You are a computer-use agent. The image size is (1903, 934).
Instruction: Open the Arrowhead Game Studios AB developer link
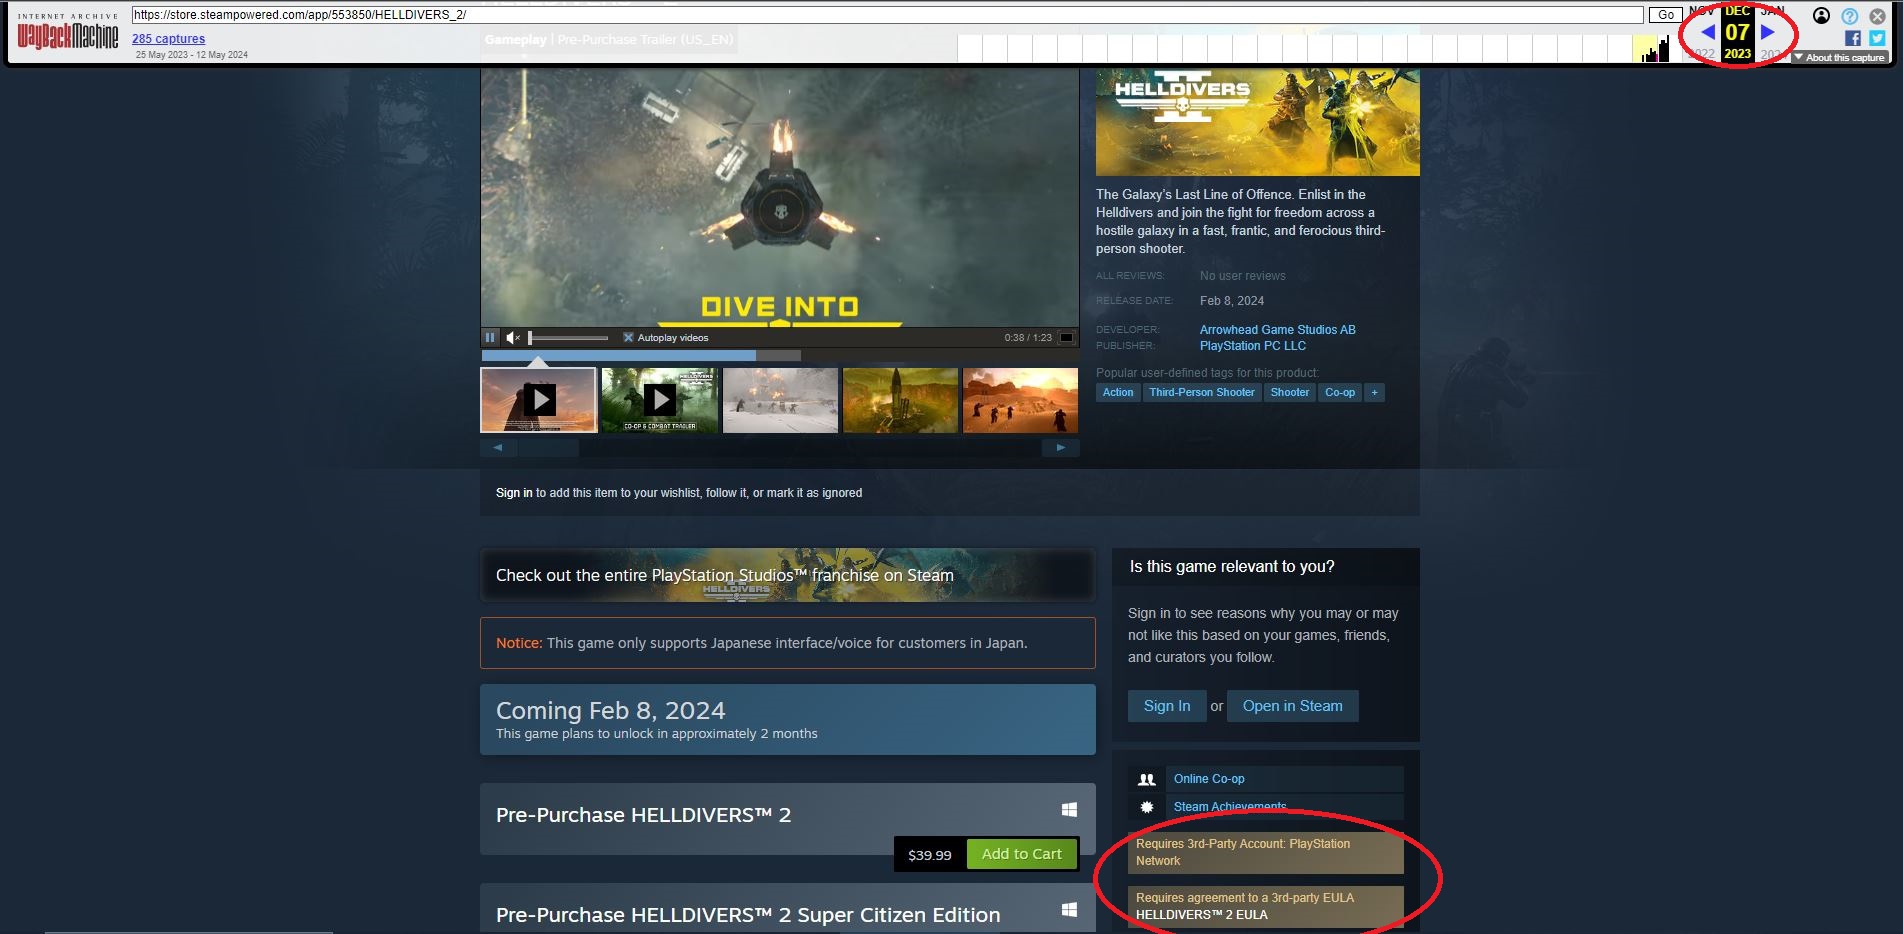(x=1277, y=330)
